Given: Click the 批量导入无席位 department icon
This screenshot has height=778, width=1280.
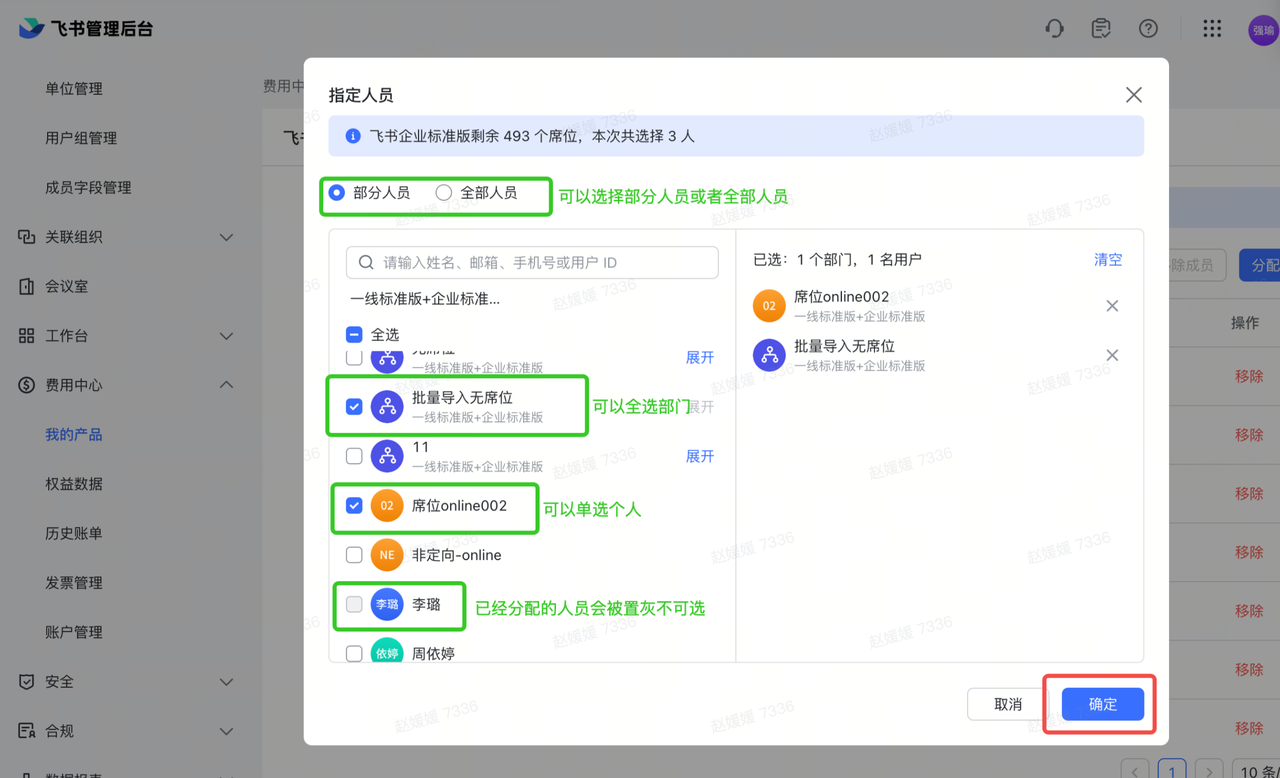Looking at the screenshot, I should pos(387,407).
